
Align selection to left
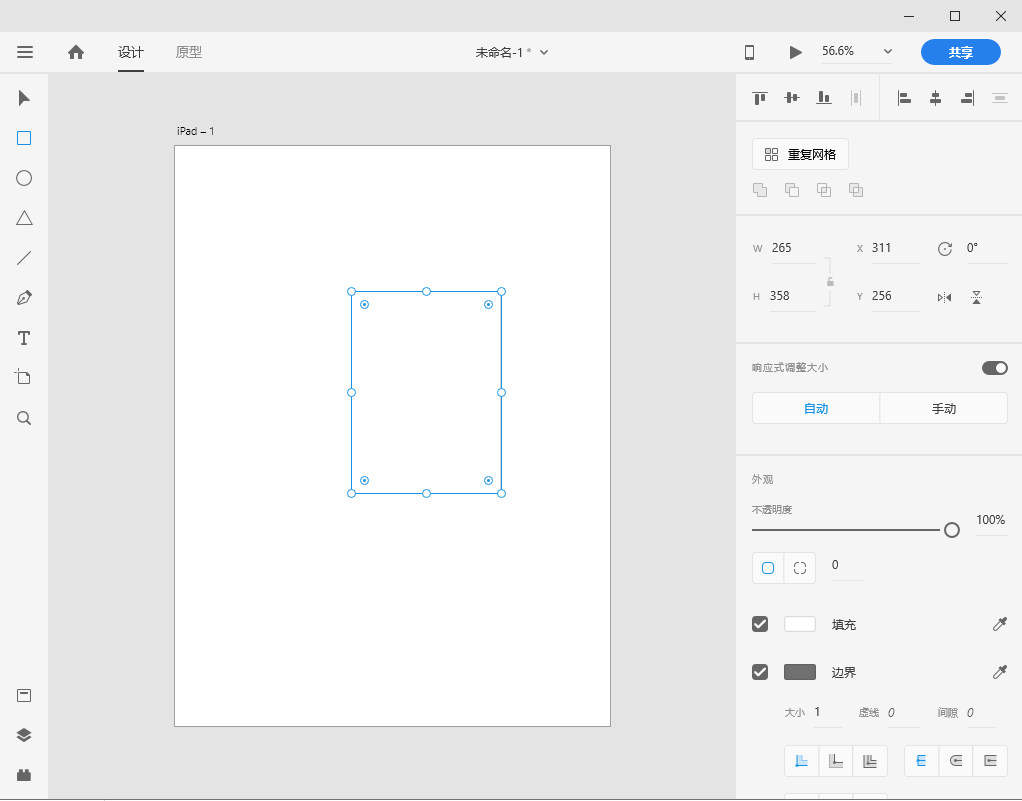point(904,98)
